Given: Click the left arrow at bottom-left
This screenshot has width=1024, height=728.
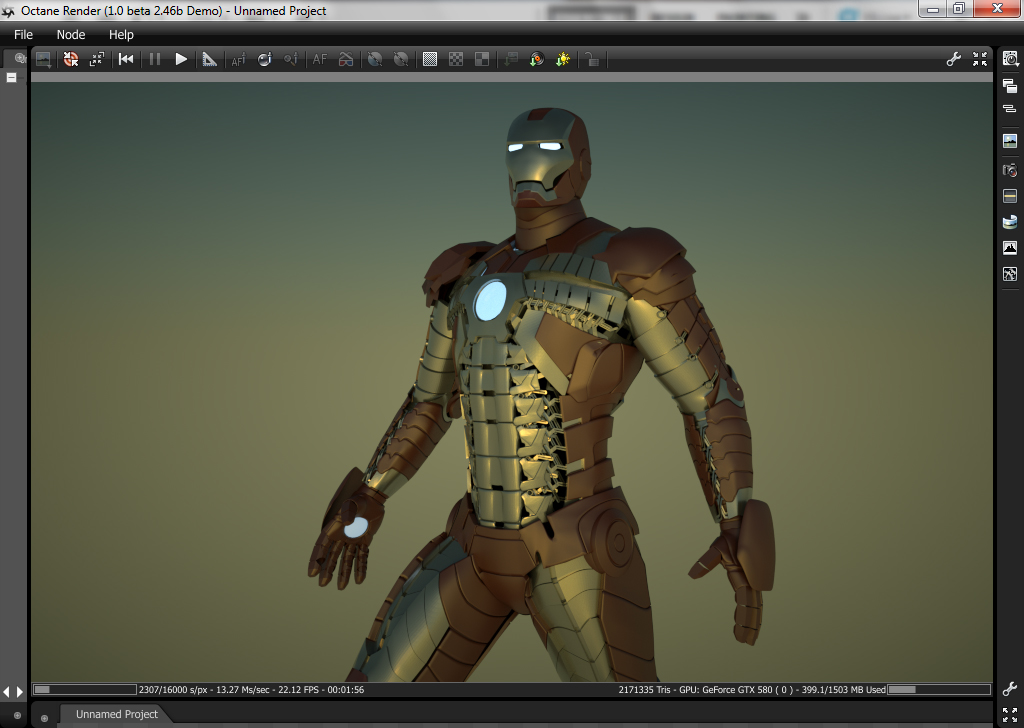Looking at the screenshot, I should 7,691.
